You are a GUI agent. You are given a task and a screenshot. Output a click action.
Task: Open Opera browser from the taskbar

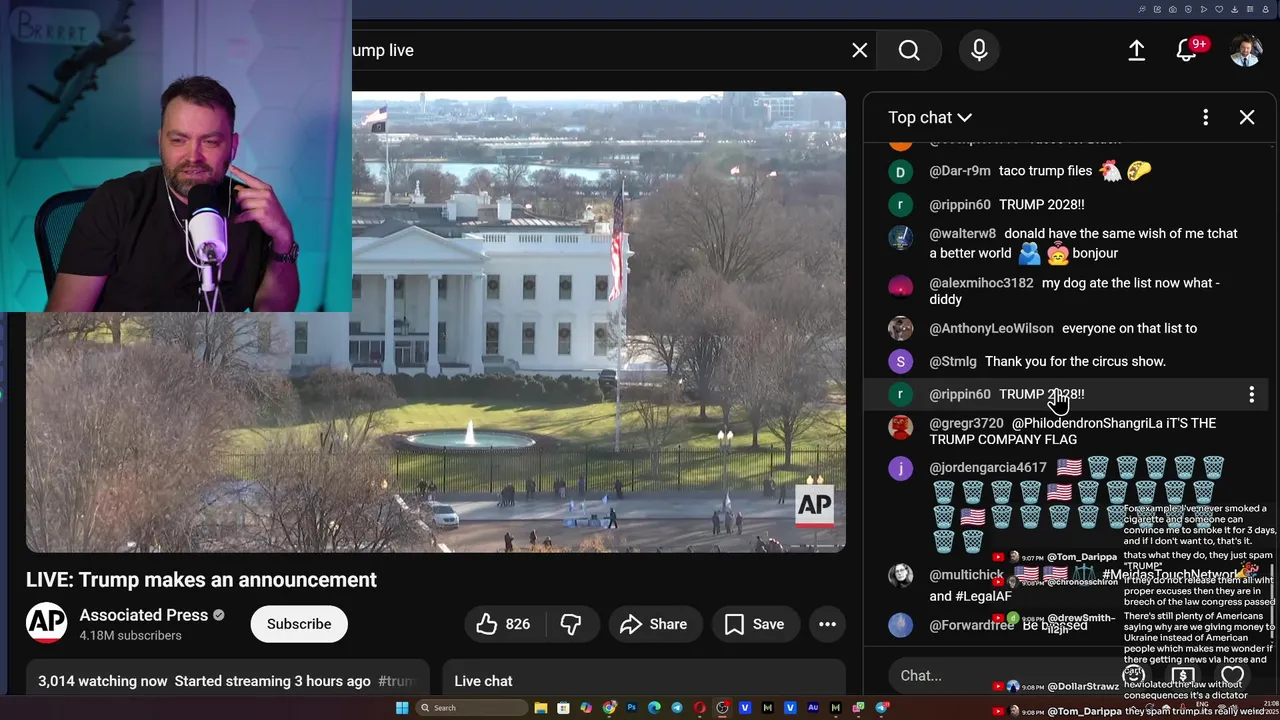700,708
